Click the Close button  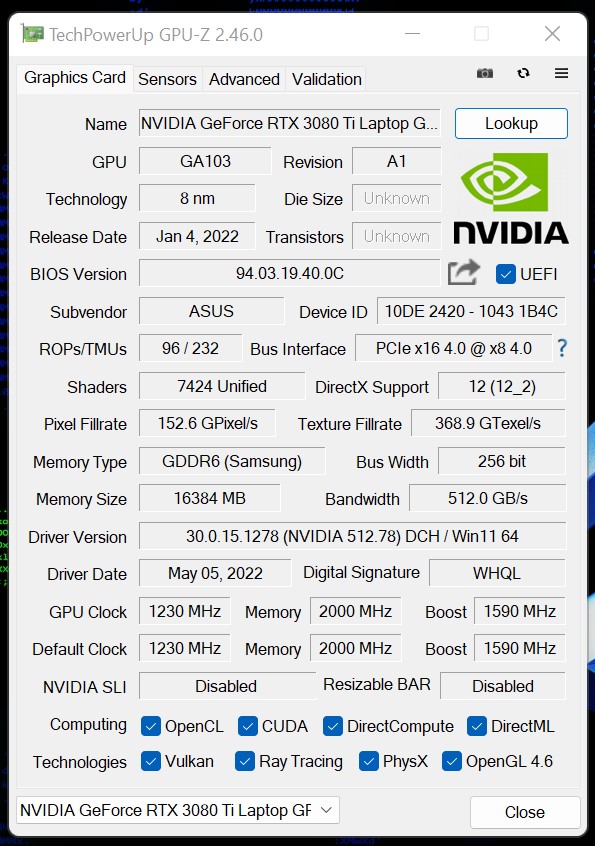coord(525,812)
